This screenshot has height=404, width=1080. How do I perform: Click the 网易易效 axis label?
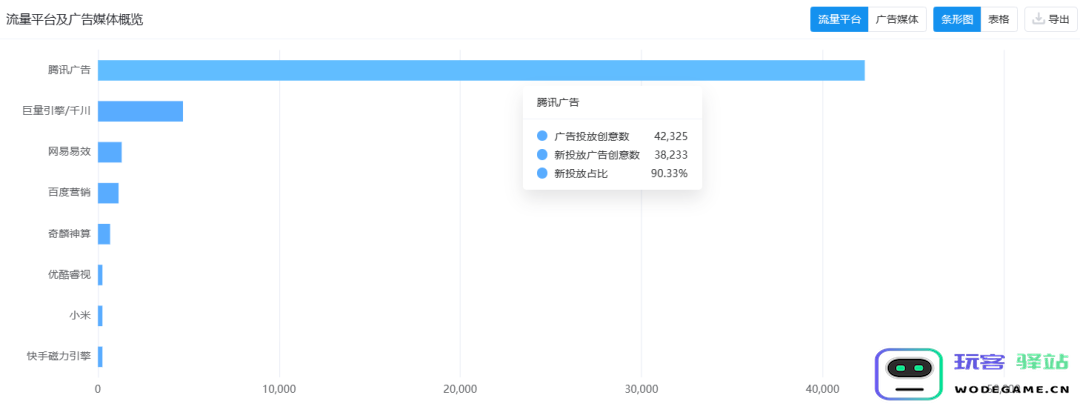[69, 152]
